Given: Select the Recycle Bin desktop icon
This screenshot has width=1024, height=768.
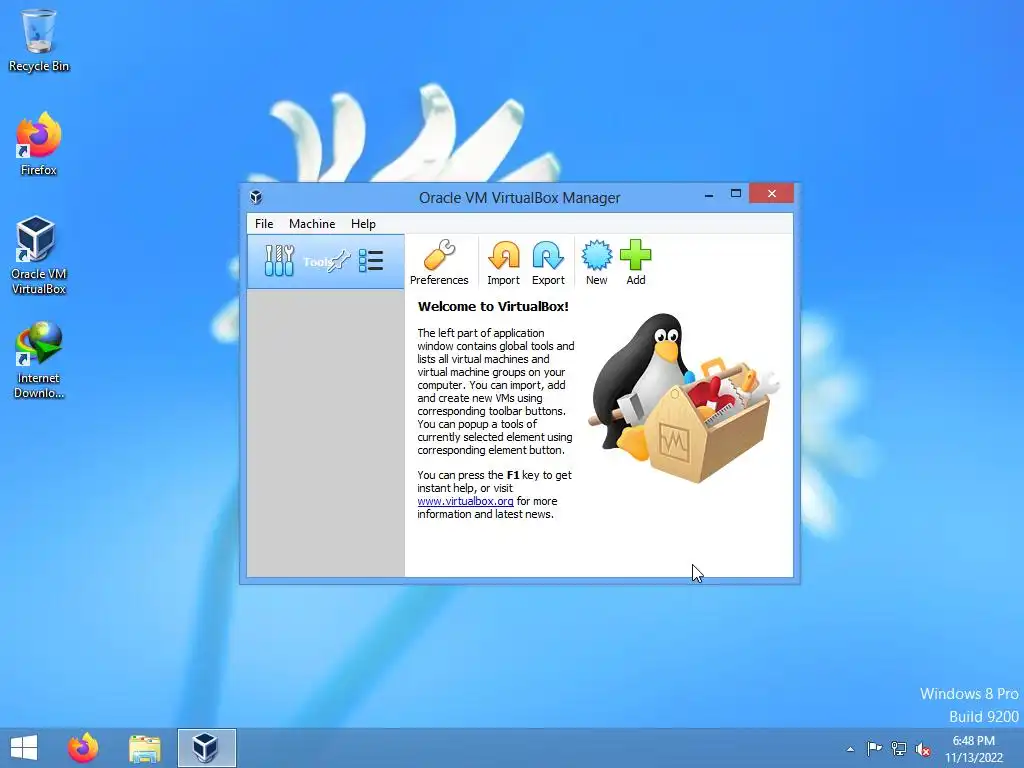Looking at the screenshot, I should tap(39, 40).
